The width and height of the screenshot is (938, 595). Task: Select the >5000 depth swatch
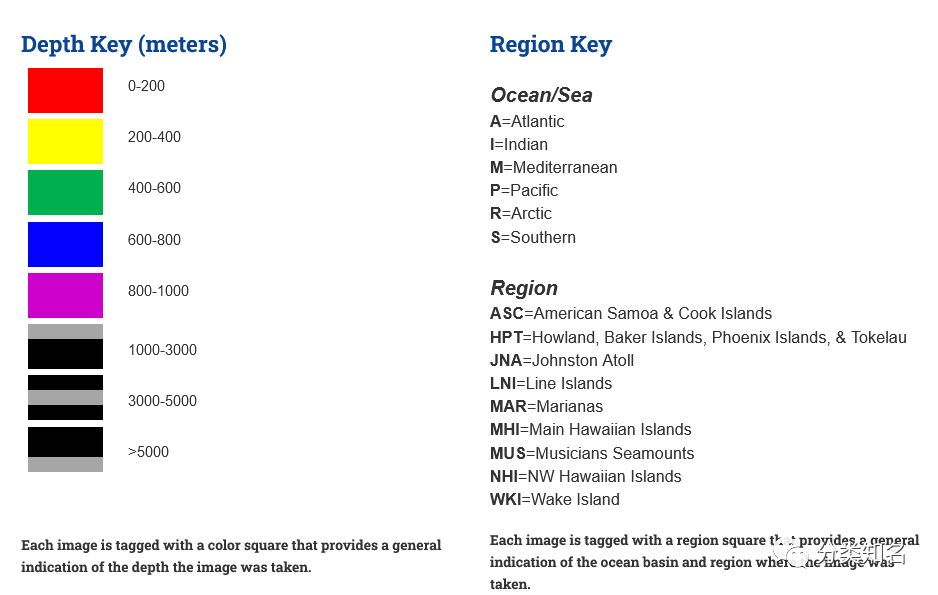[x=65, y=449]
